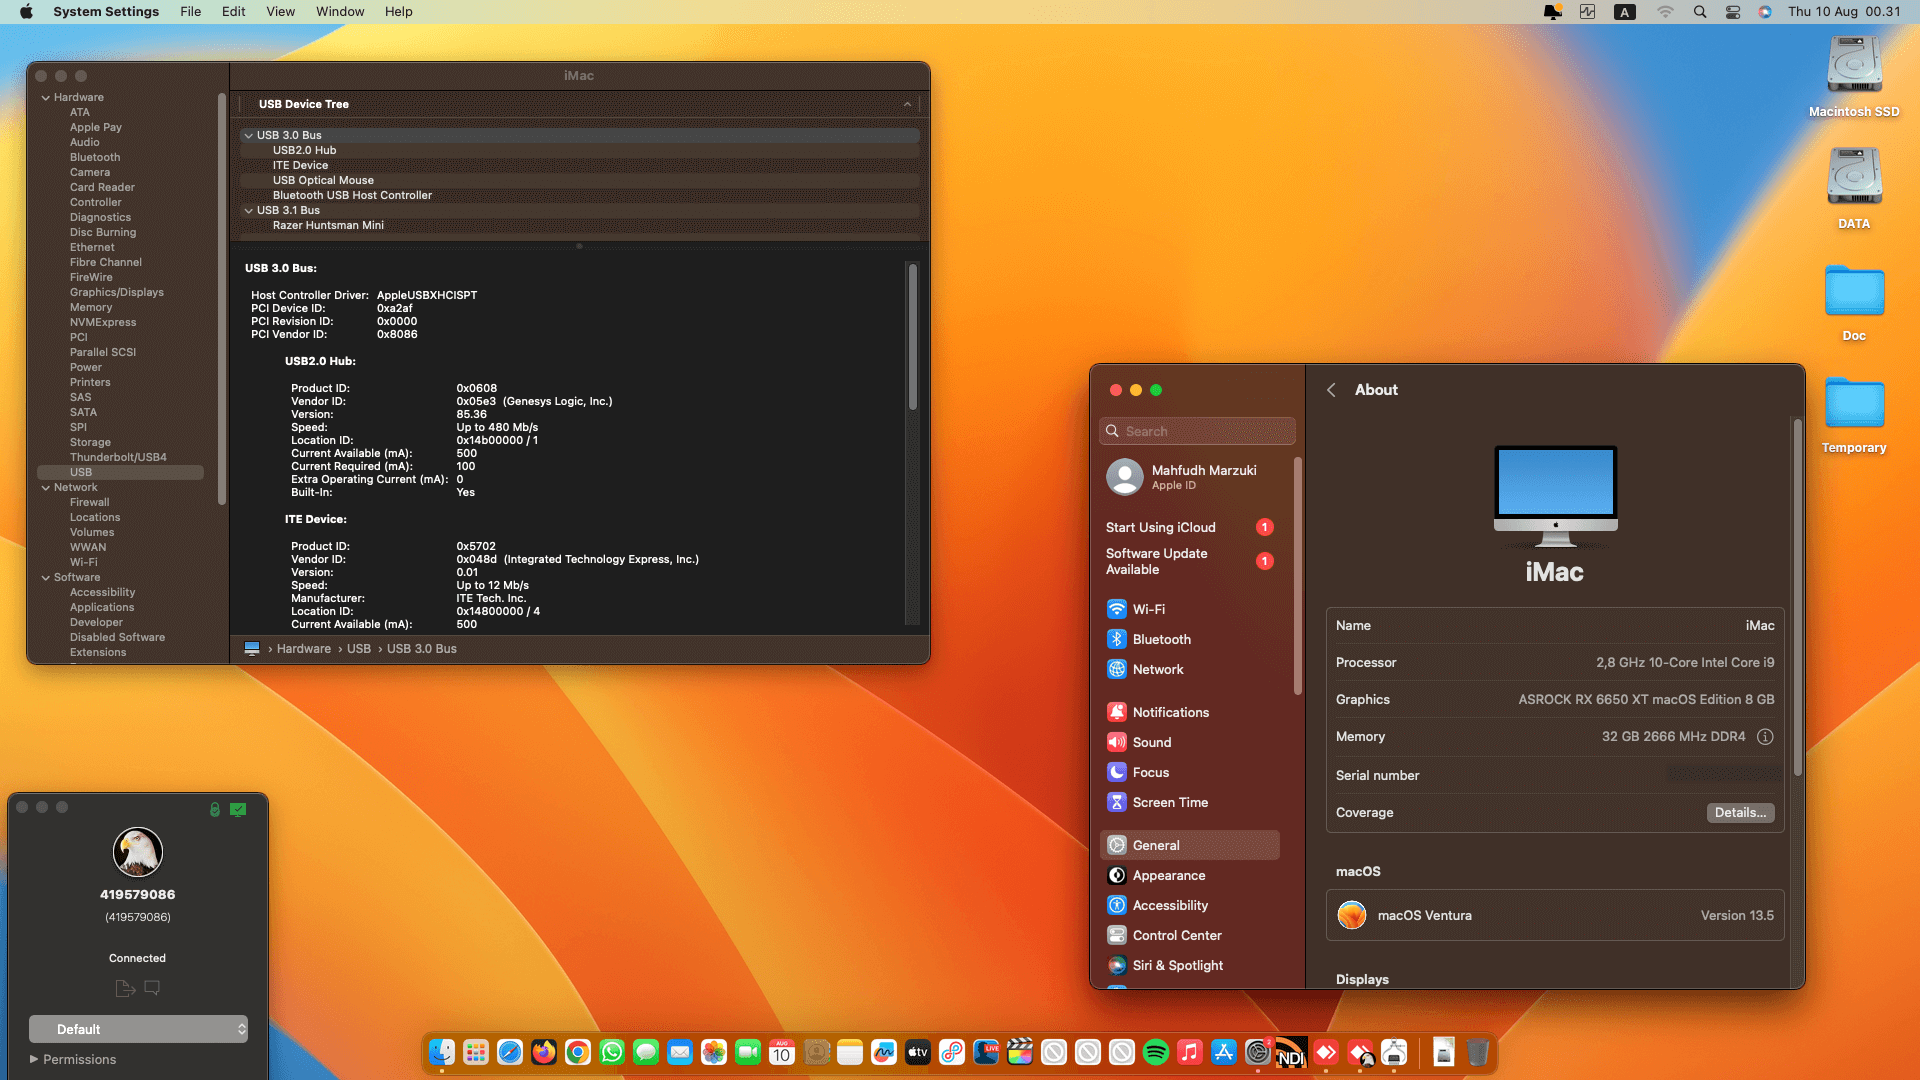
Task: Click the System Settings search field
Action: pos(1197,431)
